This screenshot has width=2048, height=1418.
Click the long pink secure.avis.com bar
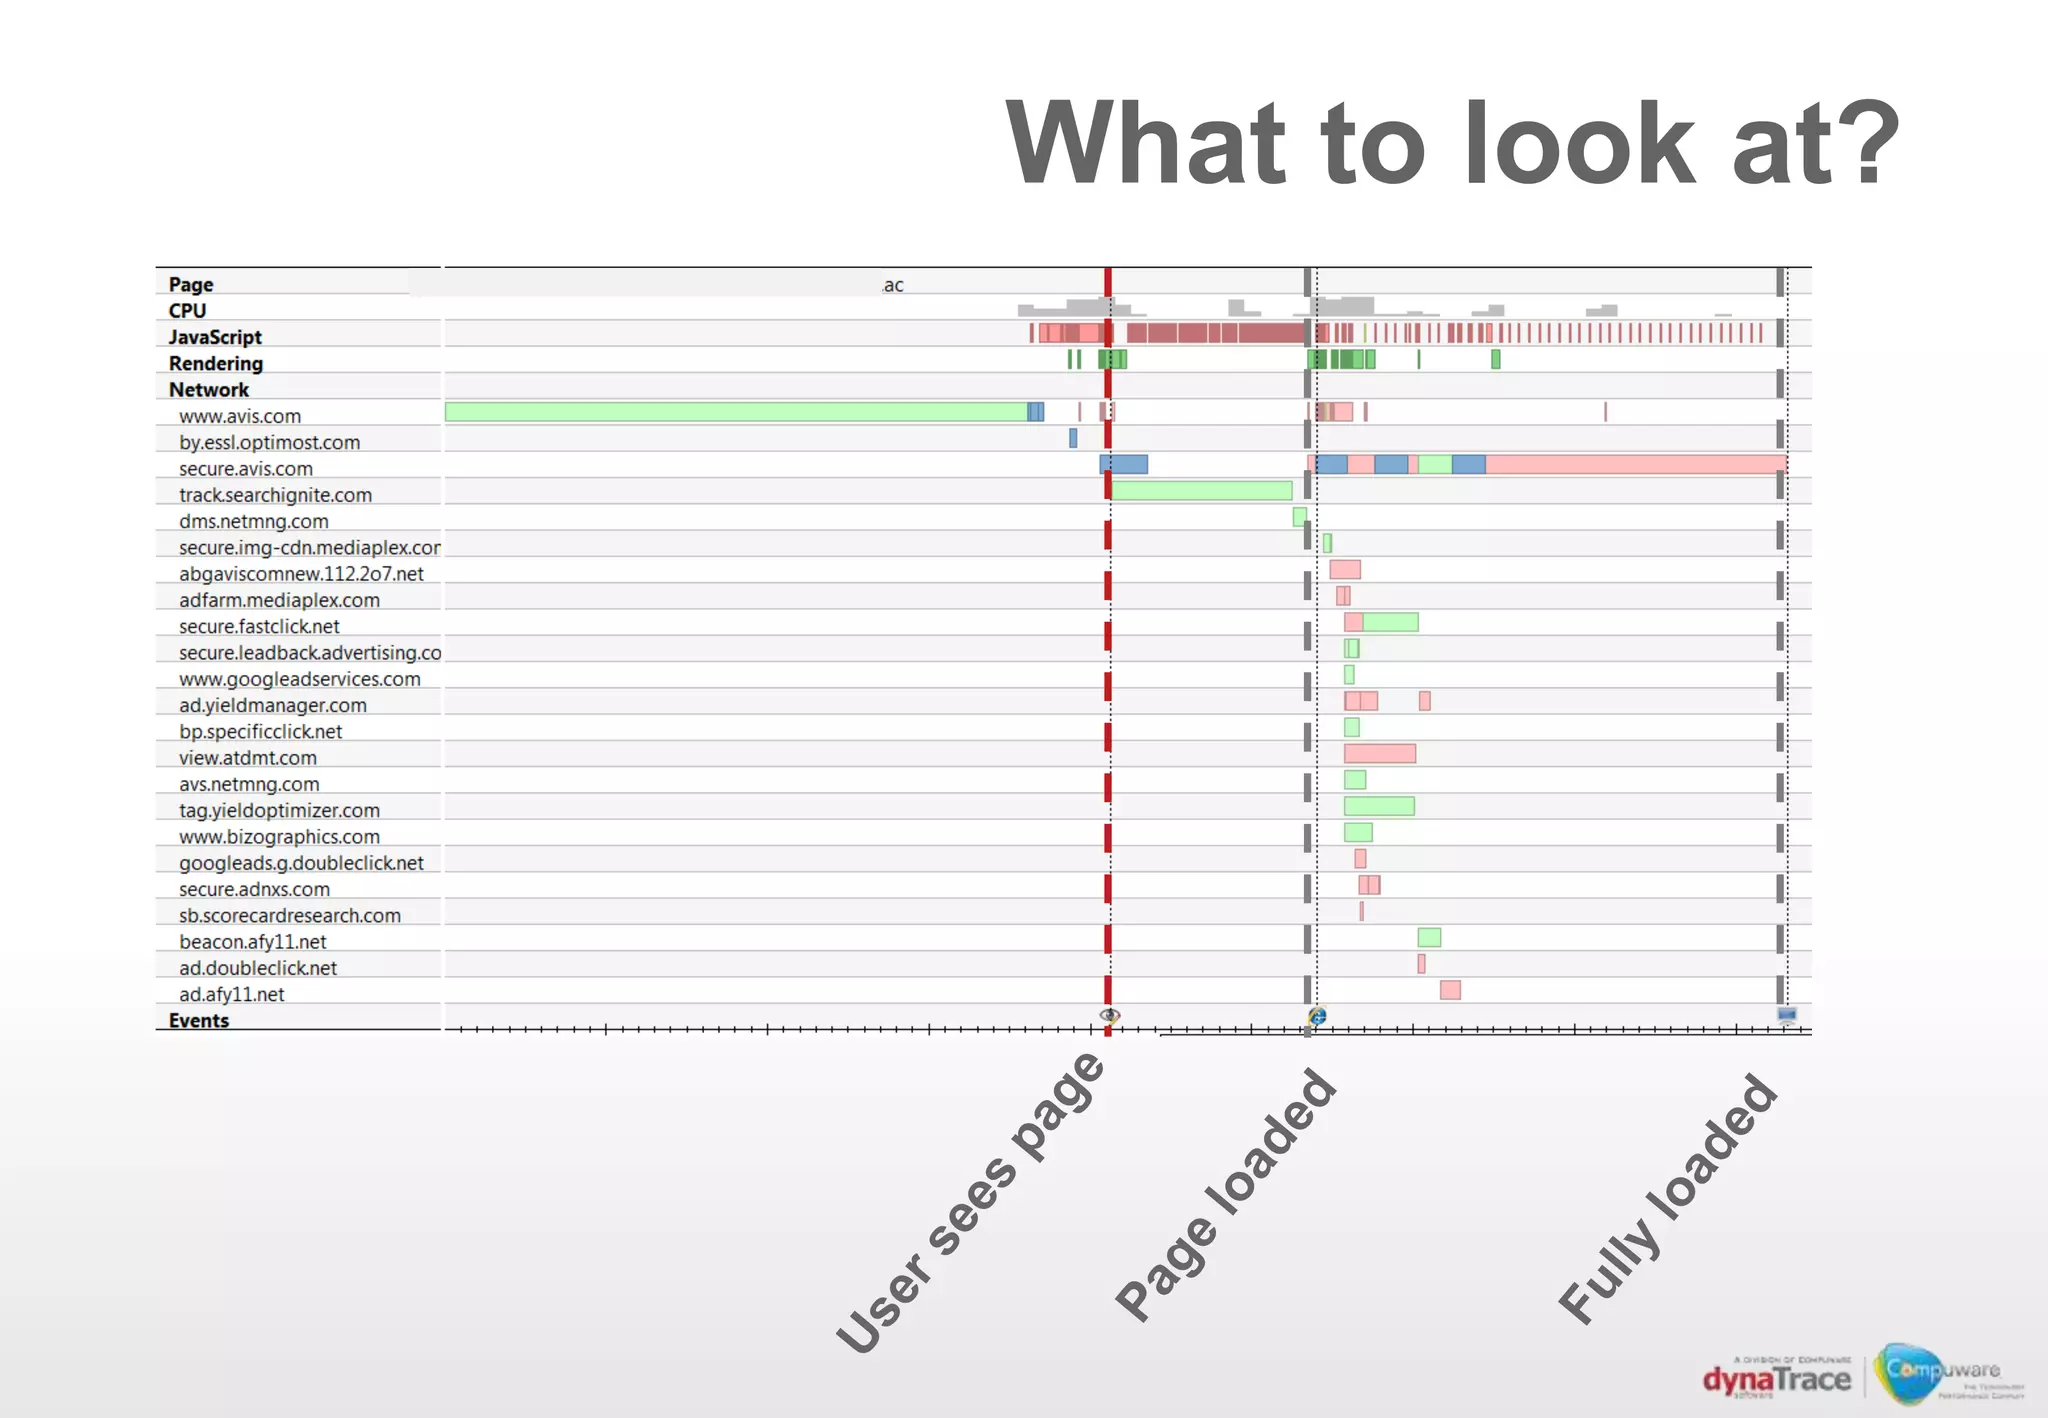click(1634, 464)
